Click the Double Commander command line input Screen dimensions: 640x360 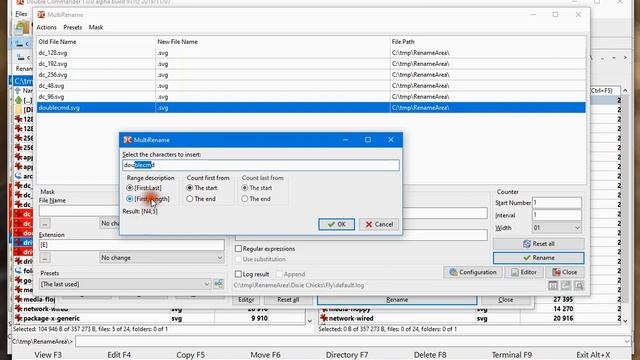click(349, 341)
